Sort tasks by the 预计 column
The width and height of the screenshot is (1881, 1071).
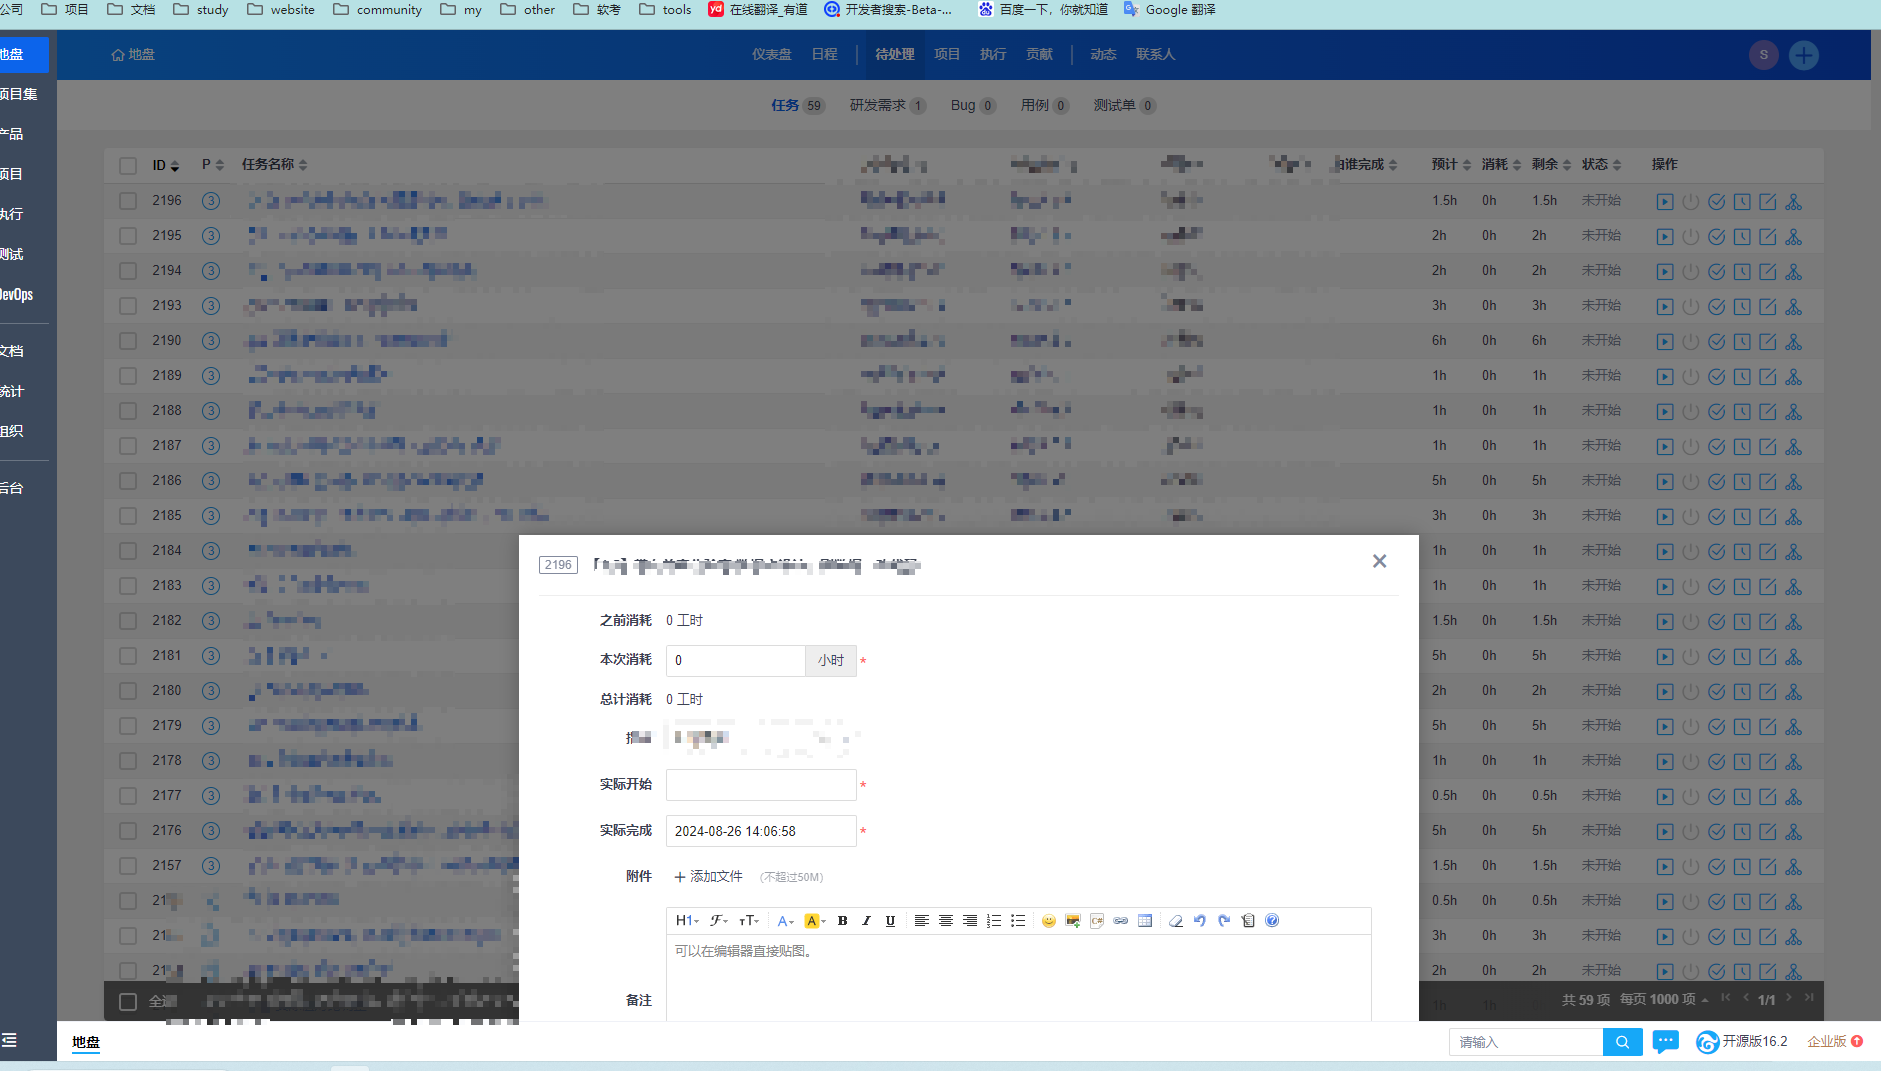[1451, 164]
